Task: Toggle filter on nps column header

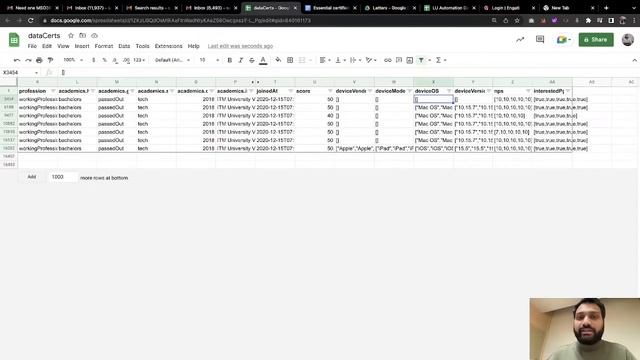Action: click(528, 91)
